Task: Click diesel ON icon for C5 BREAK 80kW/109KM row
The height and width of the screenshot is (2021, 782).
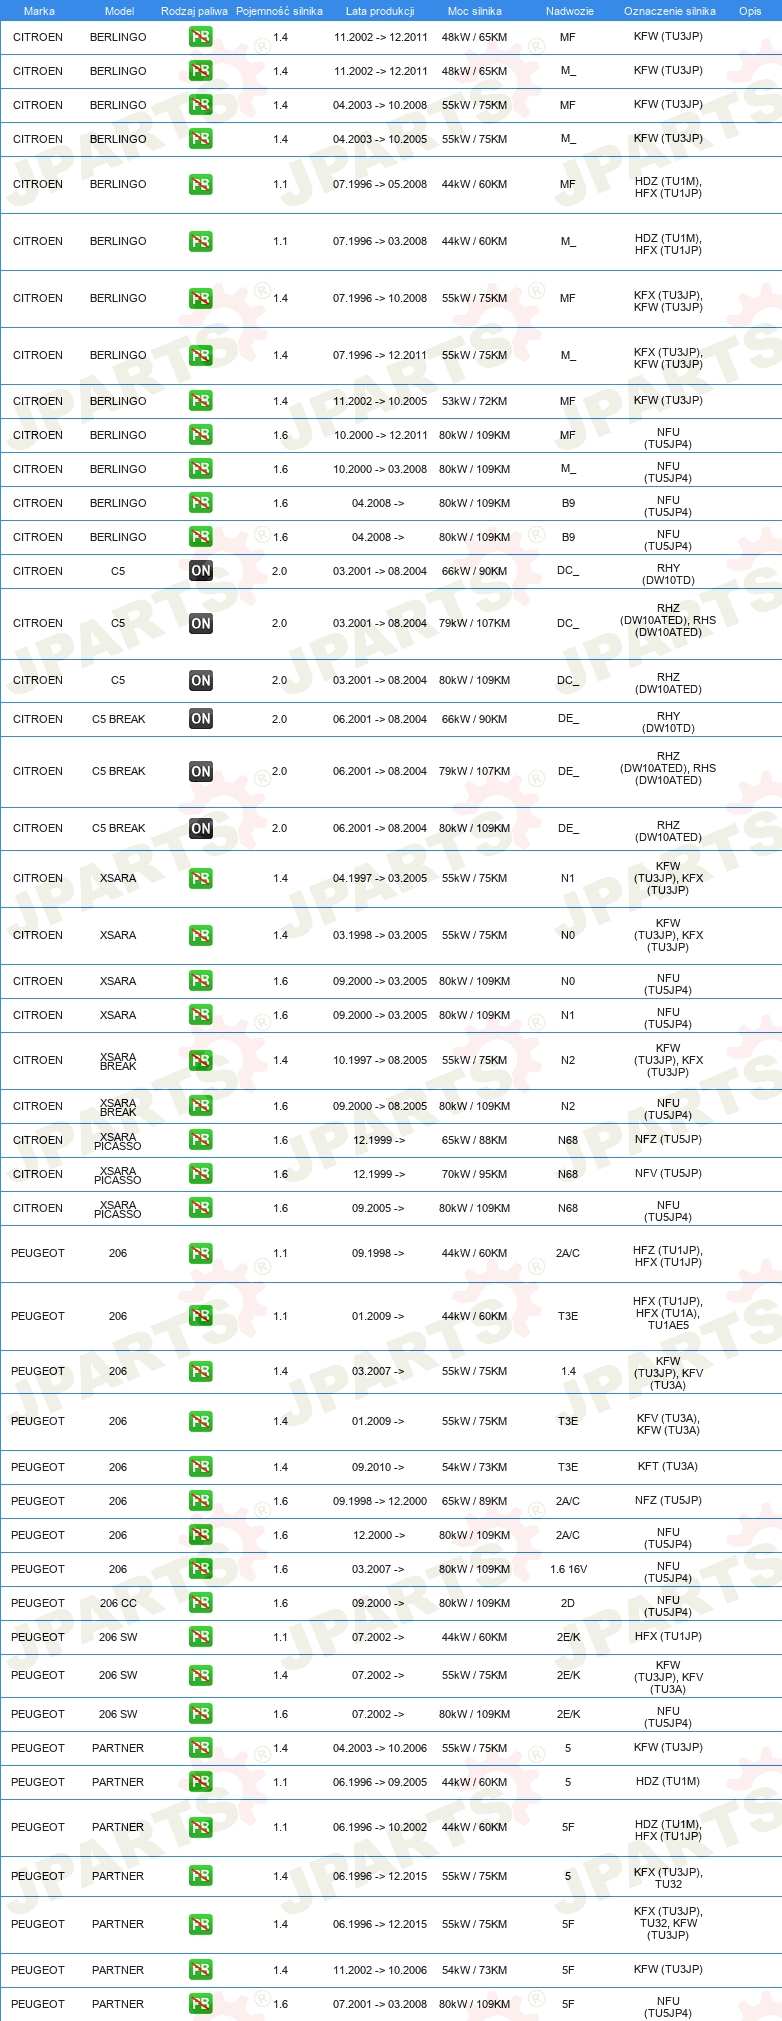Action: coord(201,828)
